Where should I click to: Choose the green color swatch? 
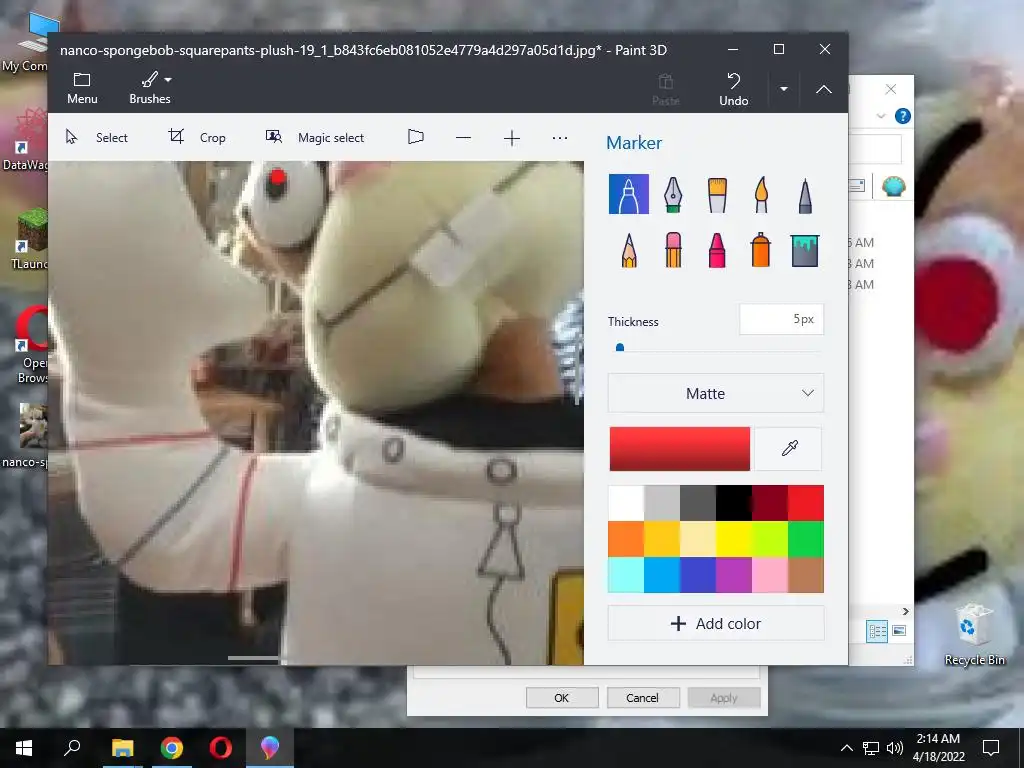pyautogui.click(x=806, y=539)
